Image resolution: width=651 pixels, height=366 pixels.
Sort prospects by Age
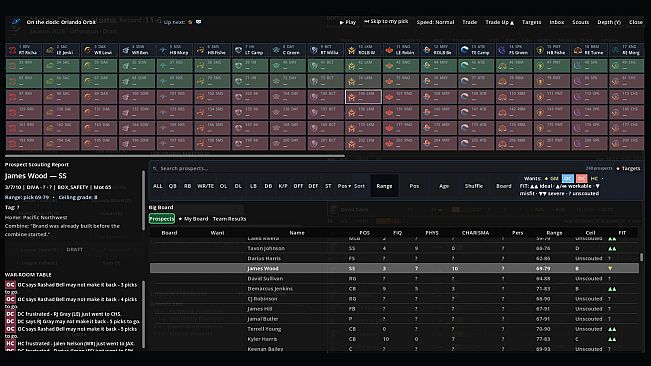pyautogui.click(x=444, y=186)
